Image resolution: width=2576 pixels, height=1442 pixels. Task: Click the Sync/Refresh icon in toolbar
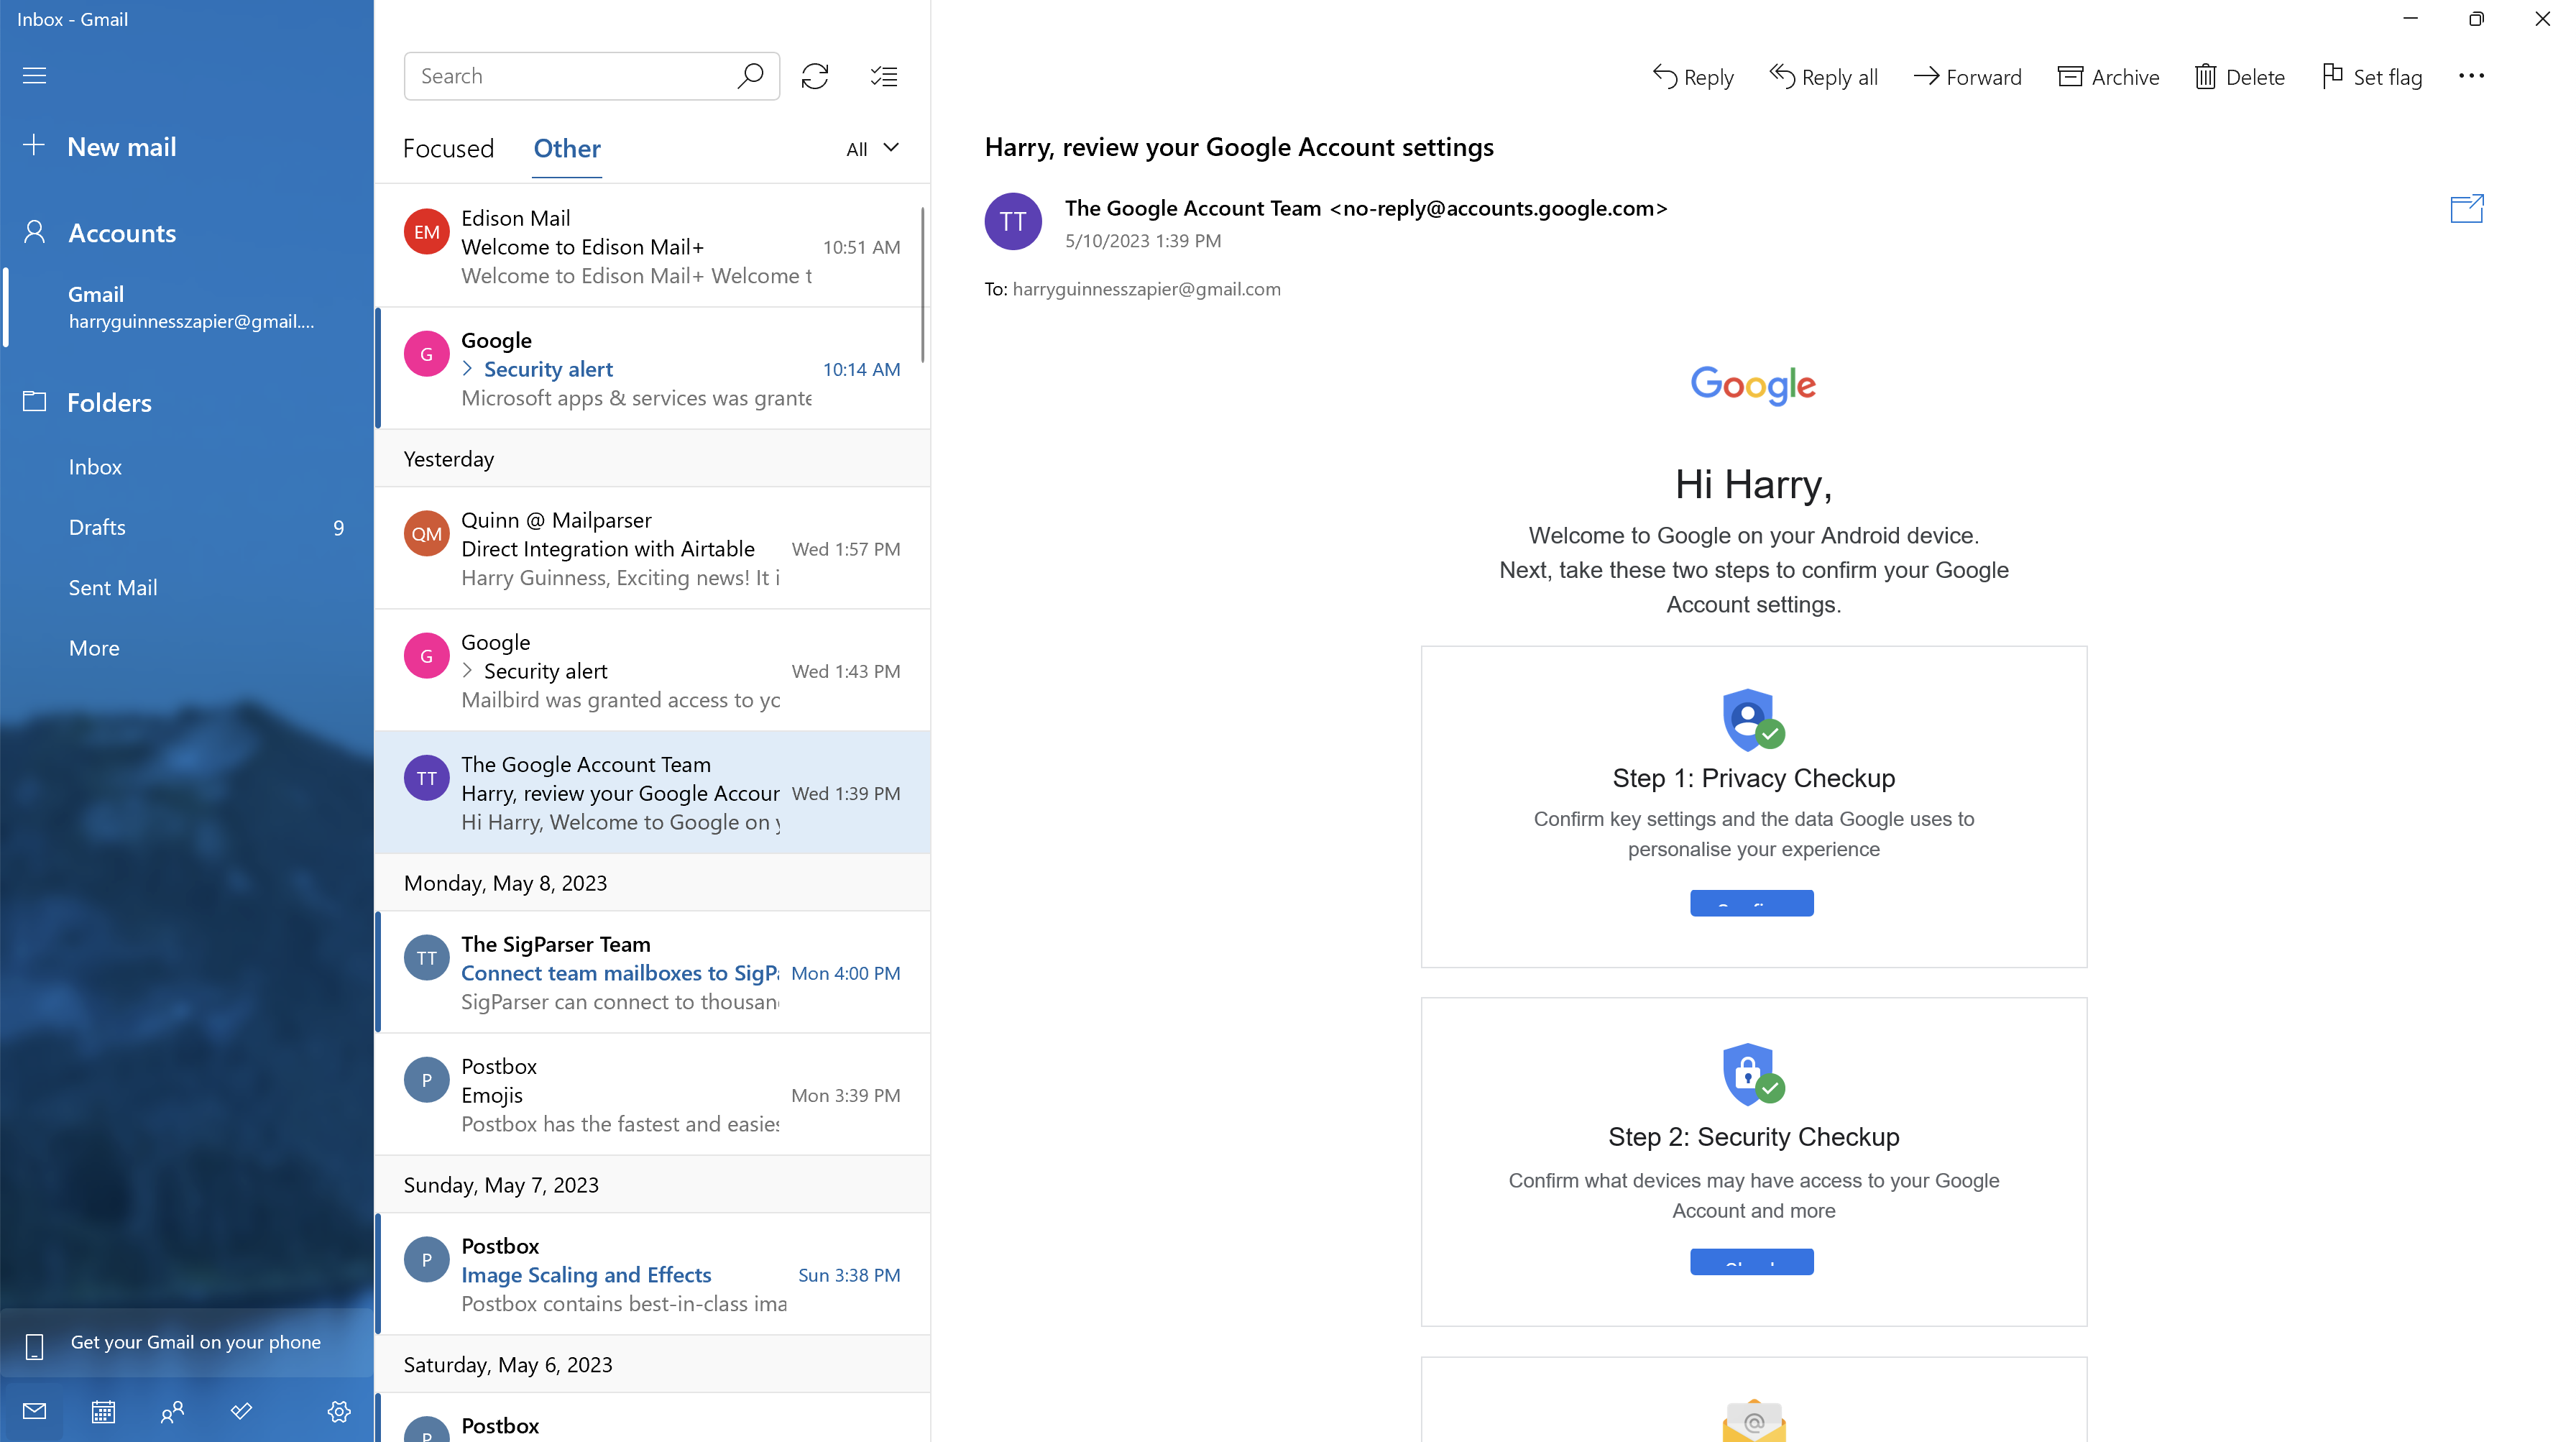[x=816, y=74]
